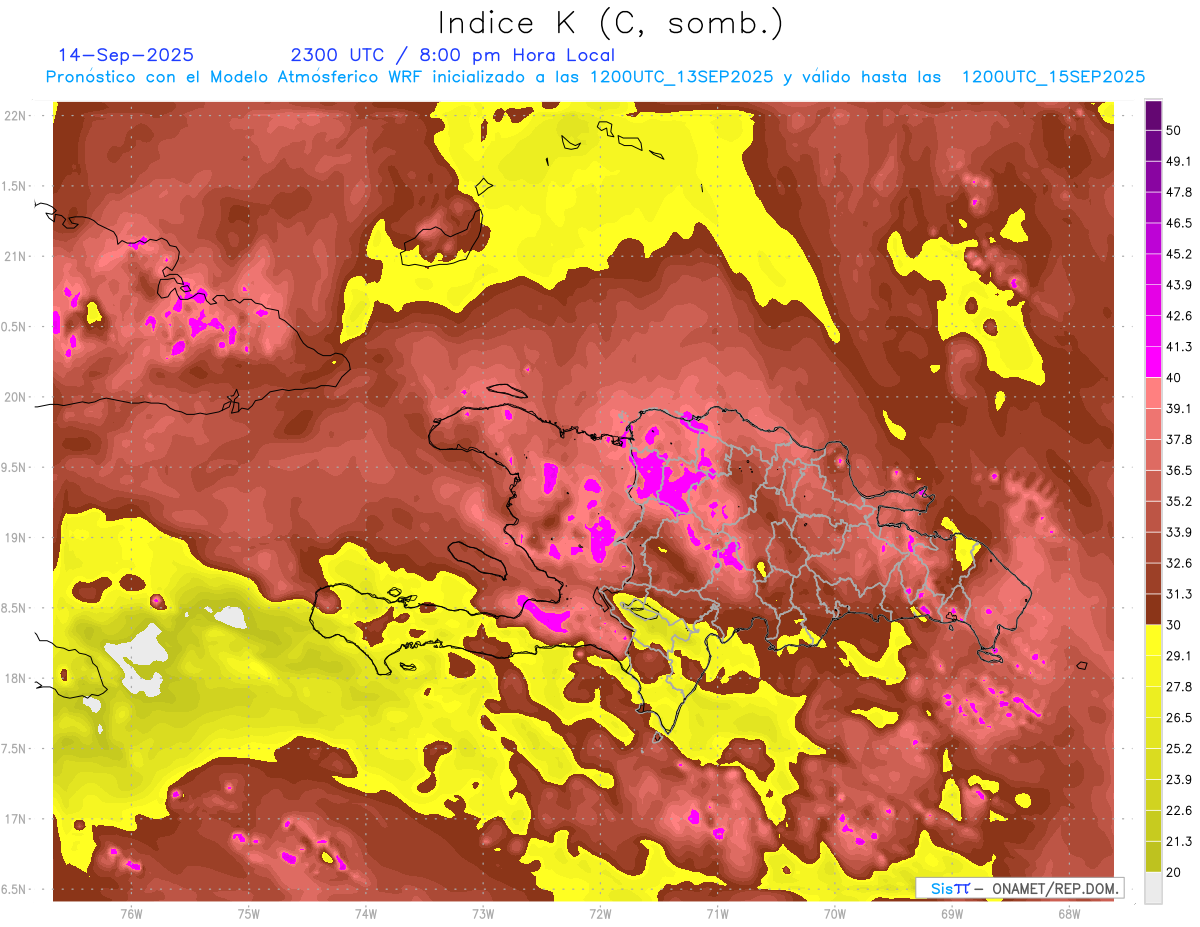Click the color bar value 41.3
Image resolution: width=1200 pixels, height=927 pixels.
1178,347
